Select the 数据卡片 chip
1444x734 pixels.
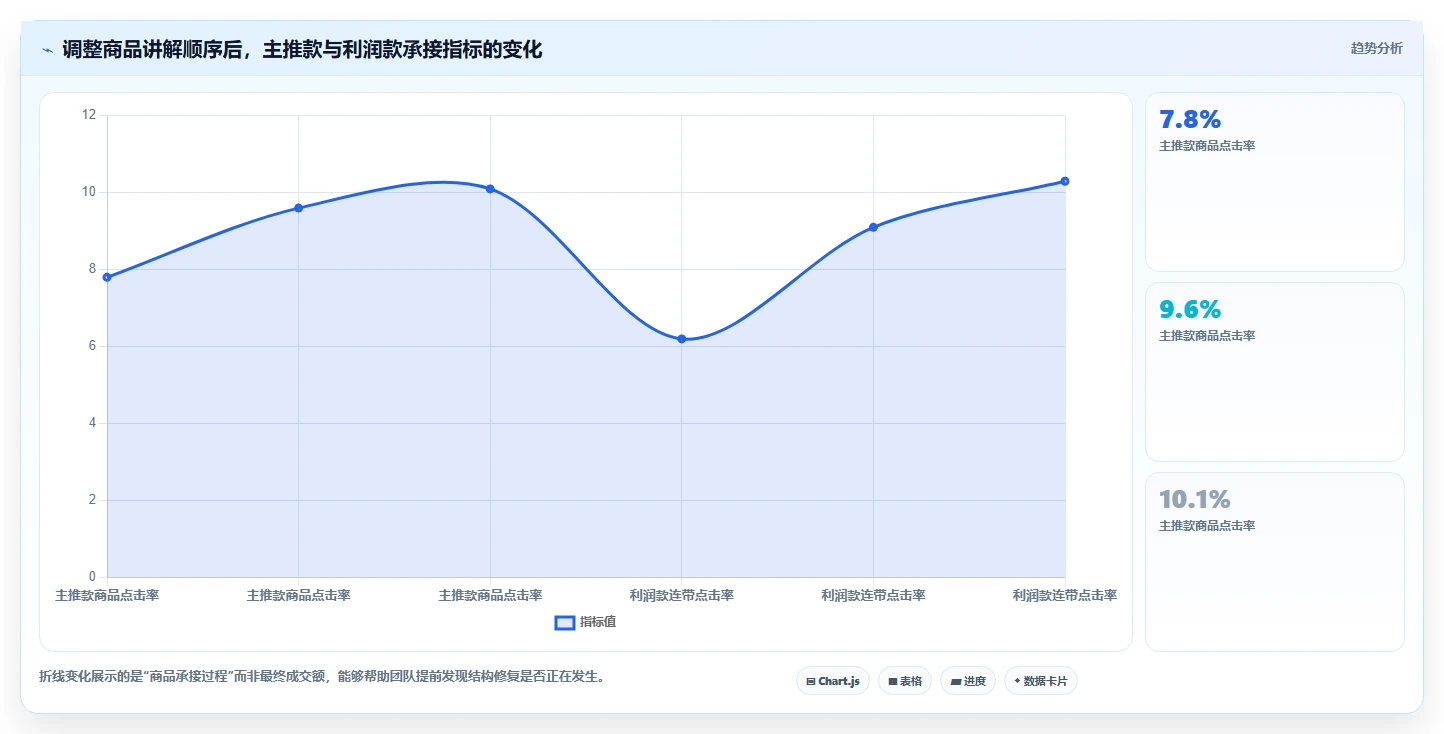pos(1041,681)
